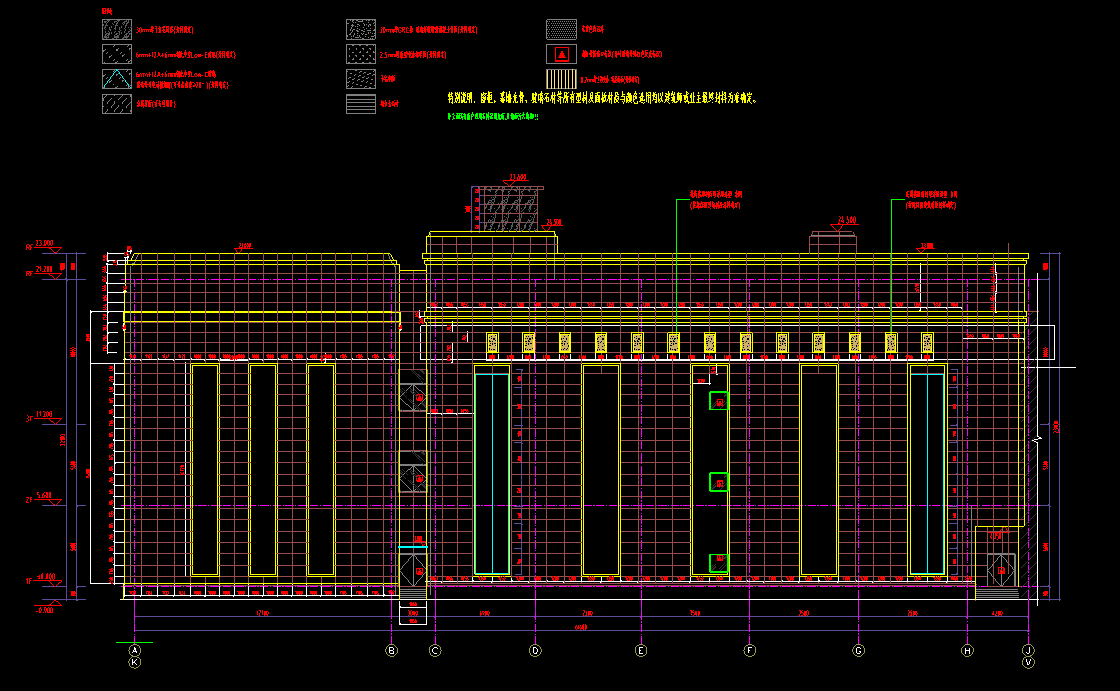Click the 3F elevation marker at 14.200
Screen dimensions: 1120x691
(x=46, y=415)
